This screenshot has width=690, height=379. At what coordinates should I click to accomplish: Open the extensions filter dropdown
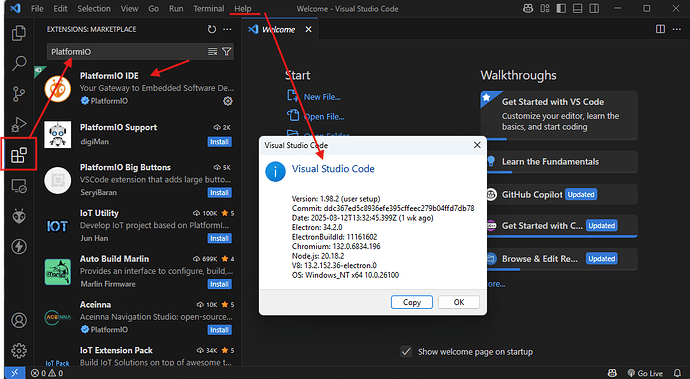point(227,52)
